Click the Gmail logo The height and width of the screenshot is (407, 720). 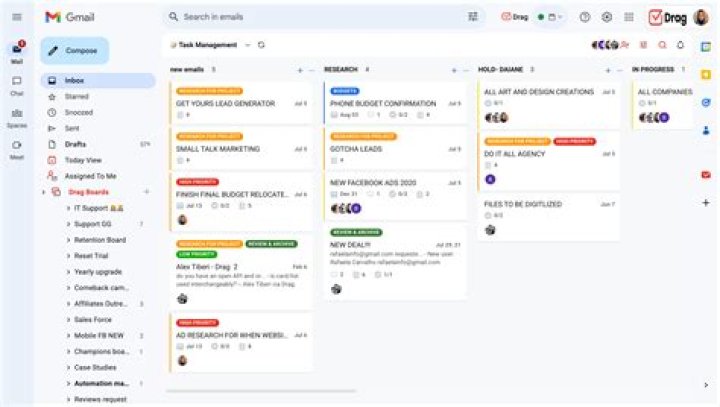[70, 17]
